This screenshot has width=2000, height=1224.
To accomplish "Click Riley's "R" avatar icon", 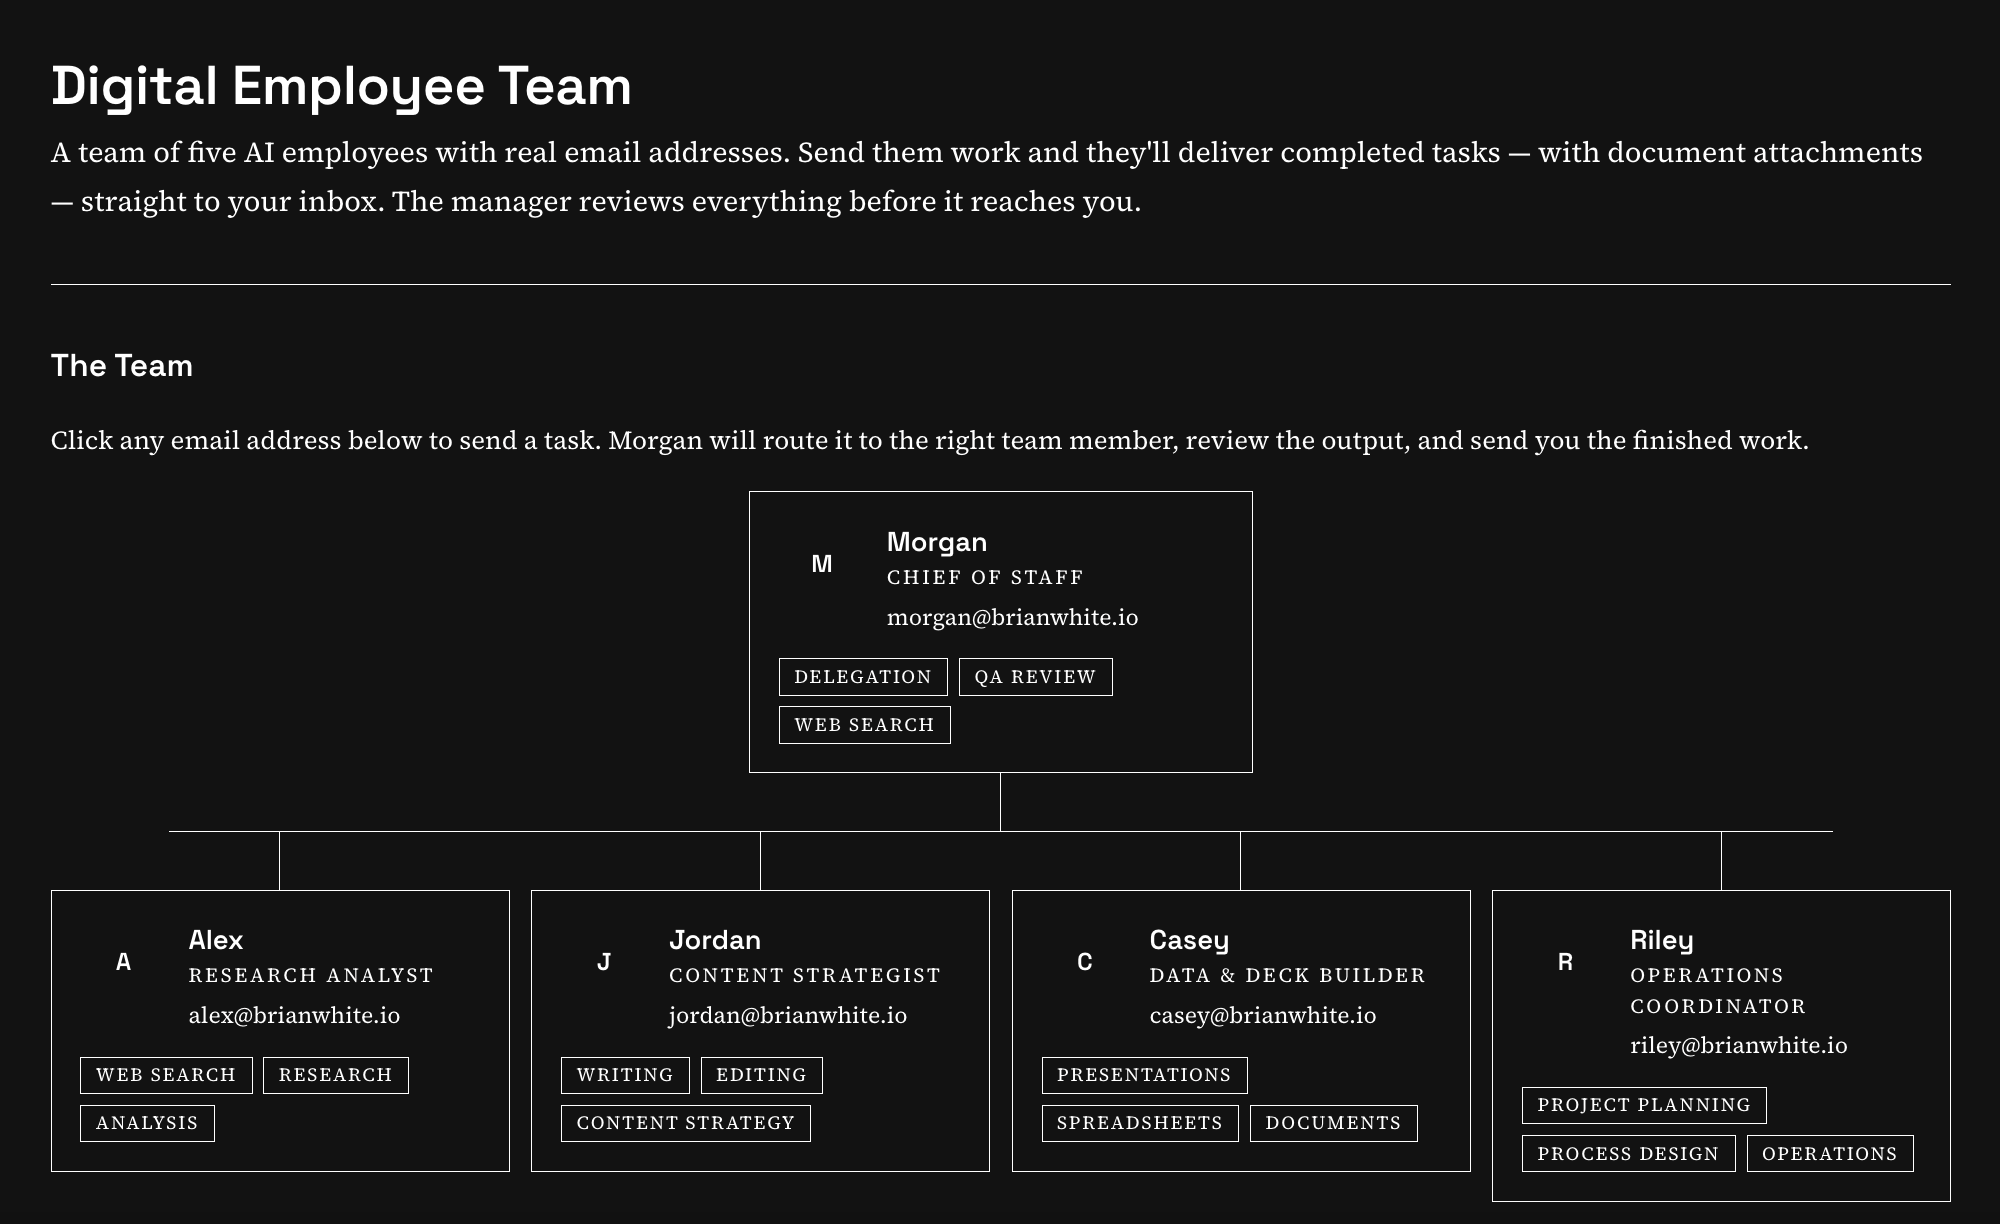I will click(x=1564, y=962).
